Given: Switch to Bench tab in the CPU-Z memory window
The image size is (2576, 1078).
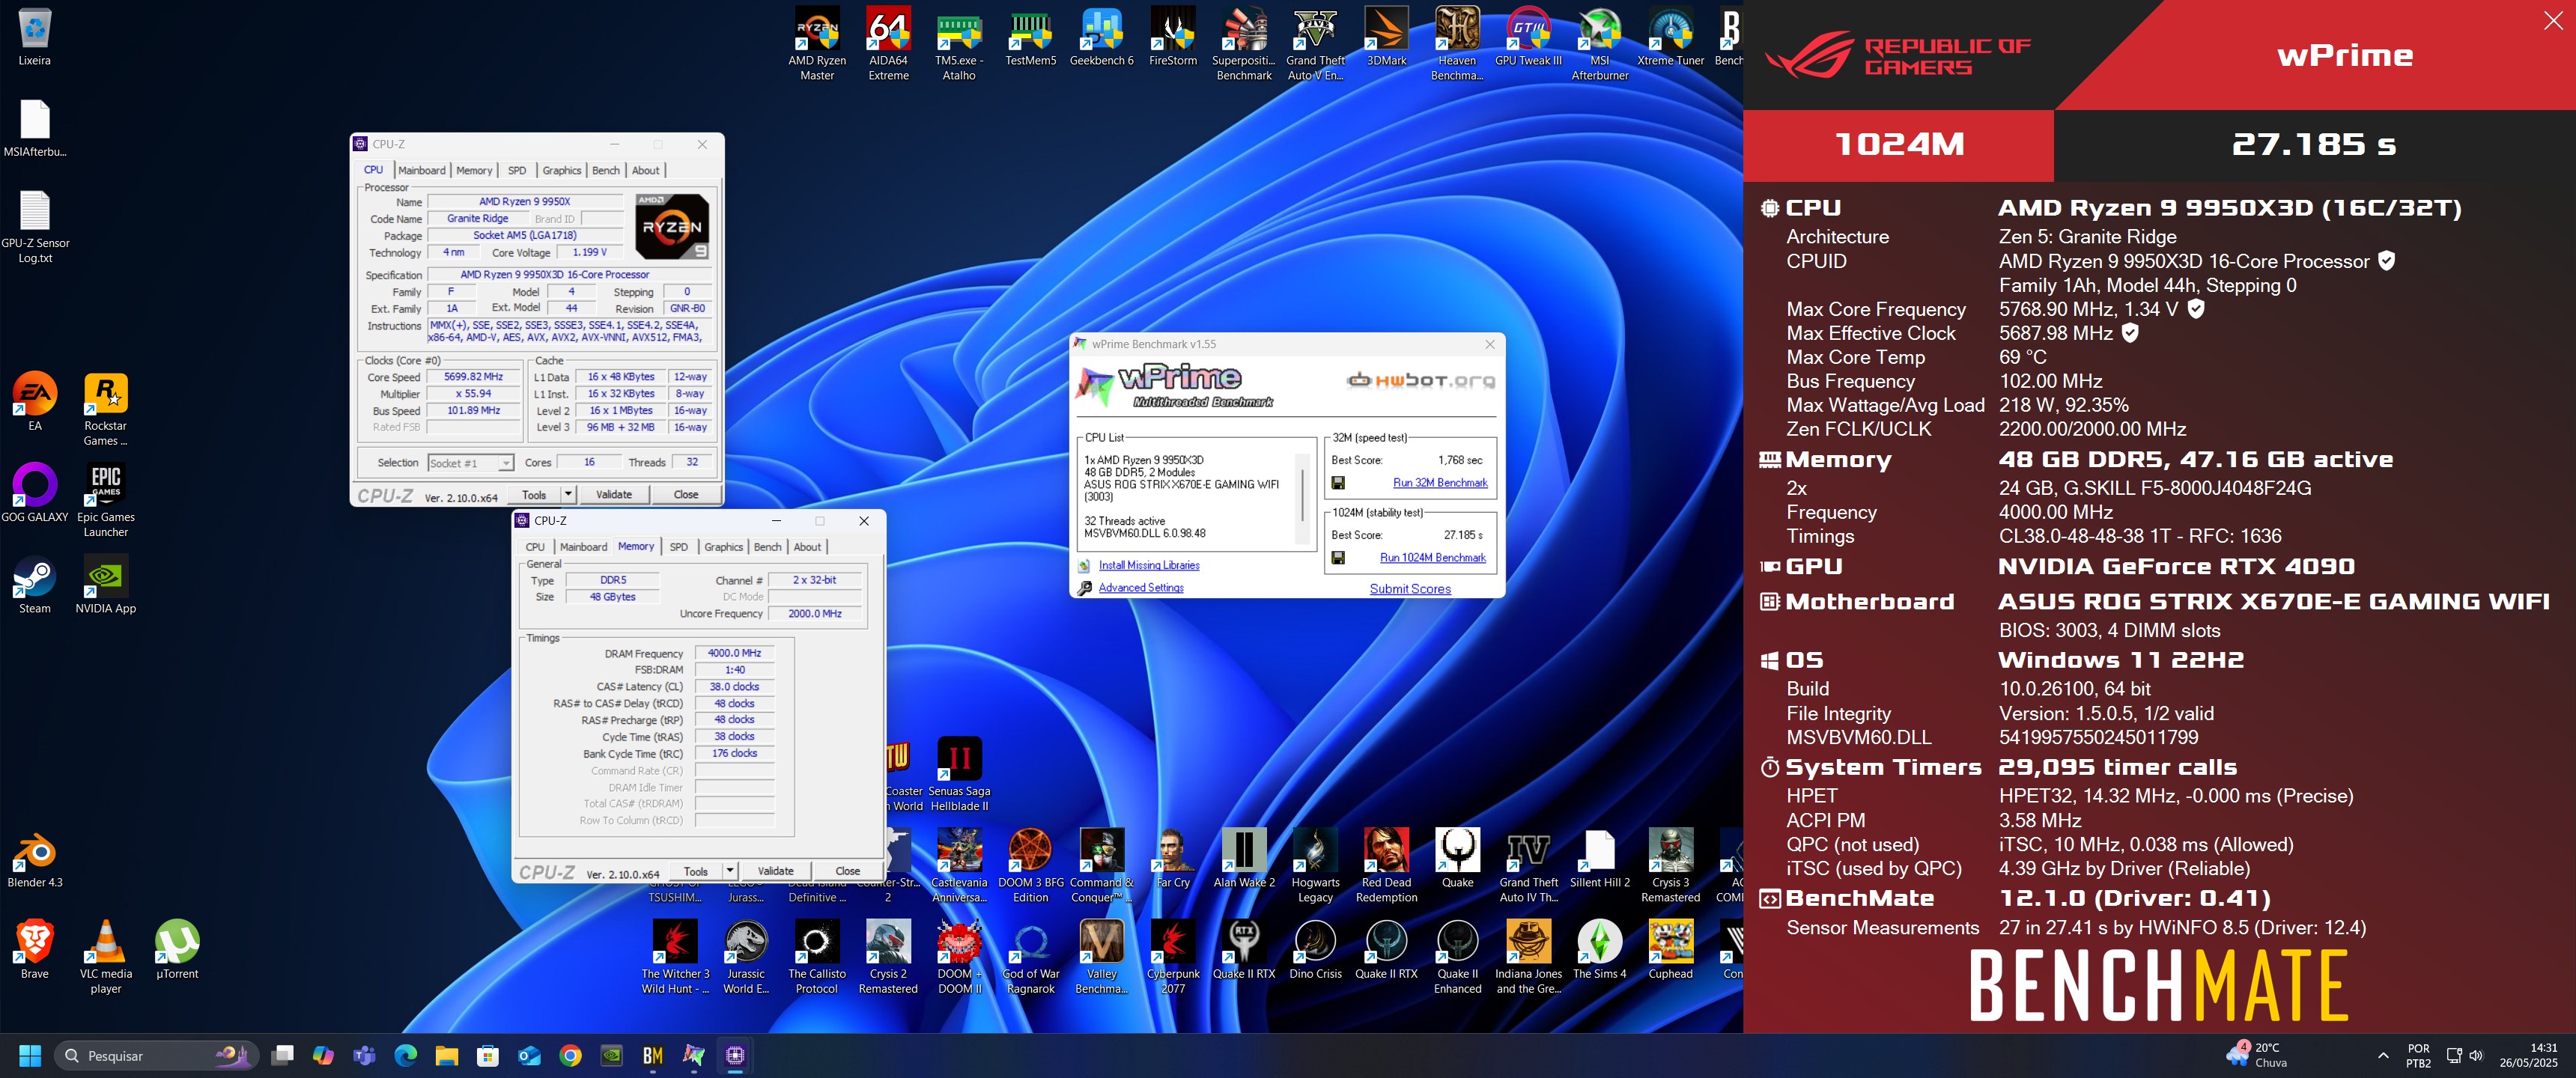Looking at the screenshot, I should pos(768,547).
